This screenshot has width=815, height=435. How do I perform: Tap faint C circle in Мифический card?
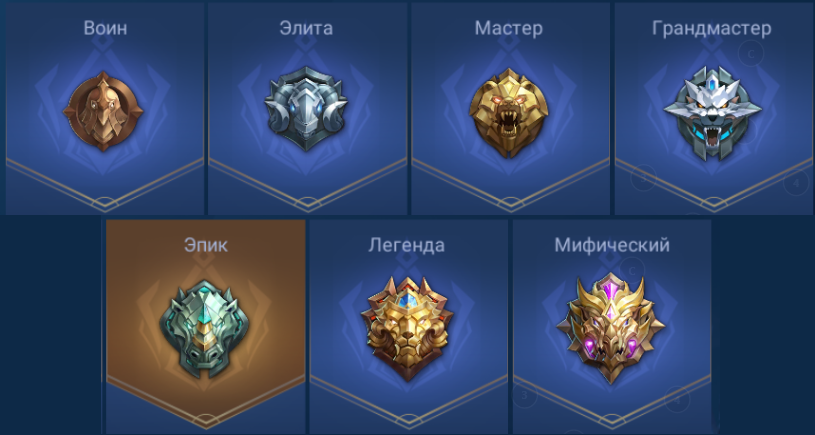click(633, 270)
